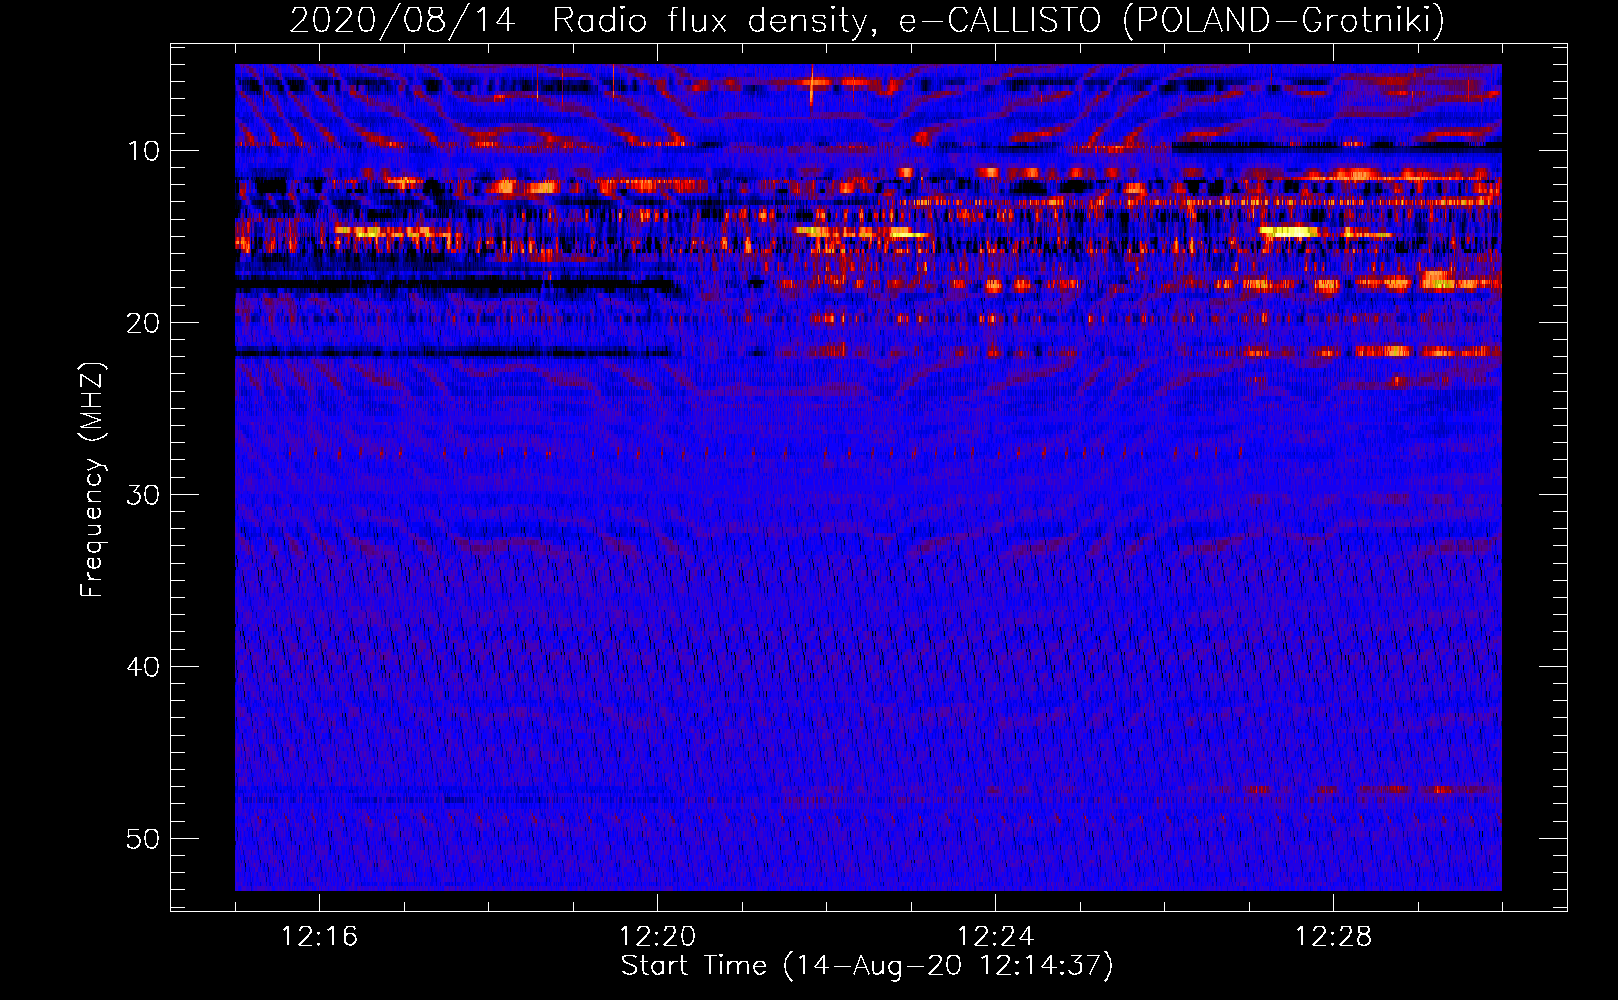Click the 12:20 time tick label
Image resolution: width=1618 pixels, height=1000 pixels.
point(657,937)
